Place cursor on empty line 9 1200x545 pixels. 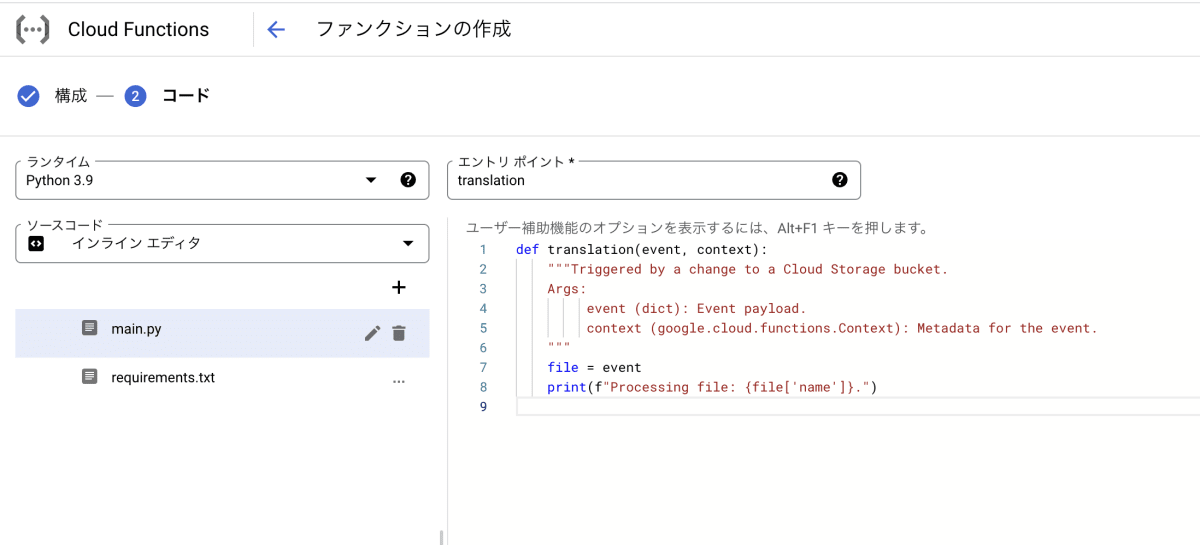858,406
